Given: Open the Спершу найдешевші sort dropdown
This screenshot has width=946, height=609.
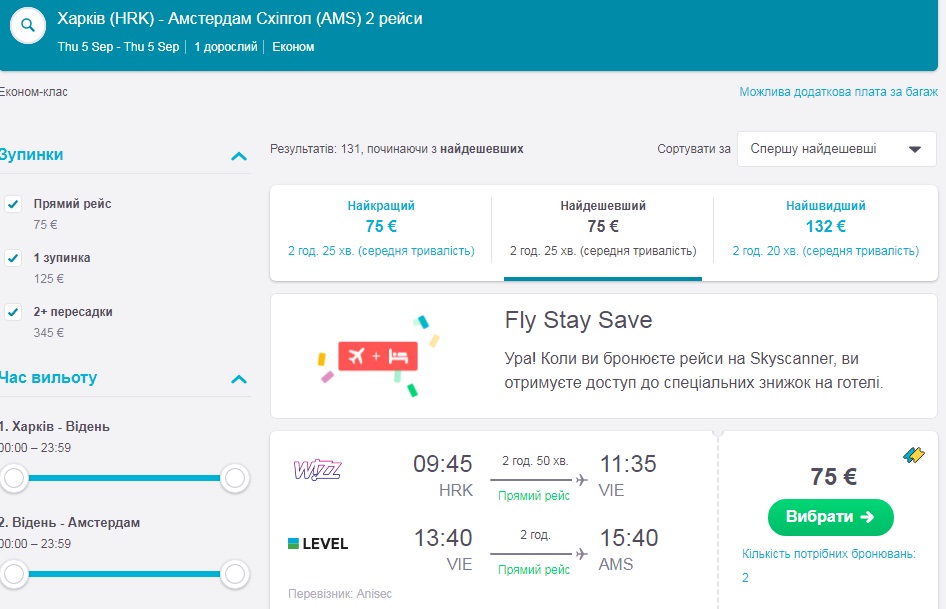Looking at the screenshot, I should (836, 149).
